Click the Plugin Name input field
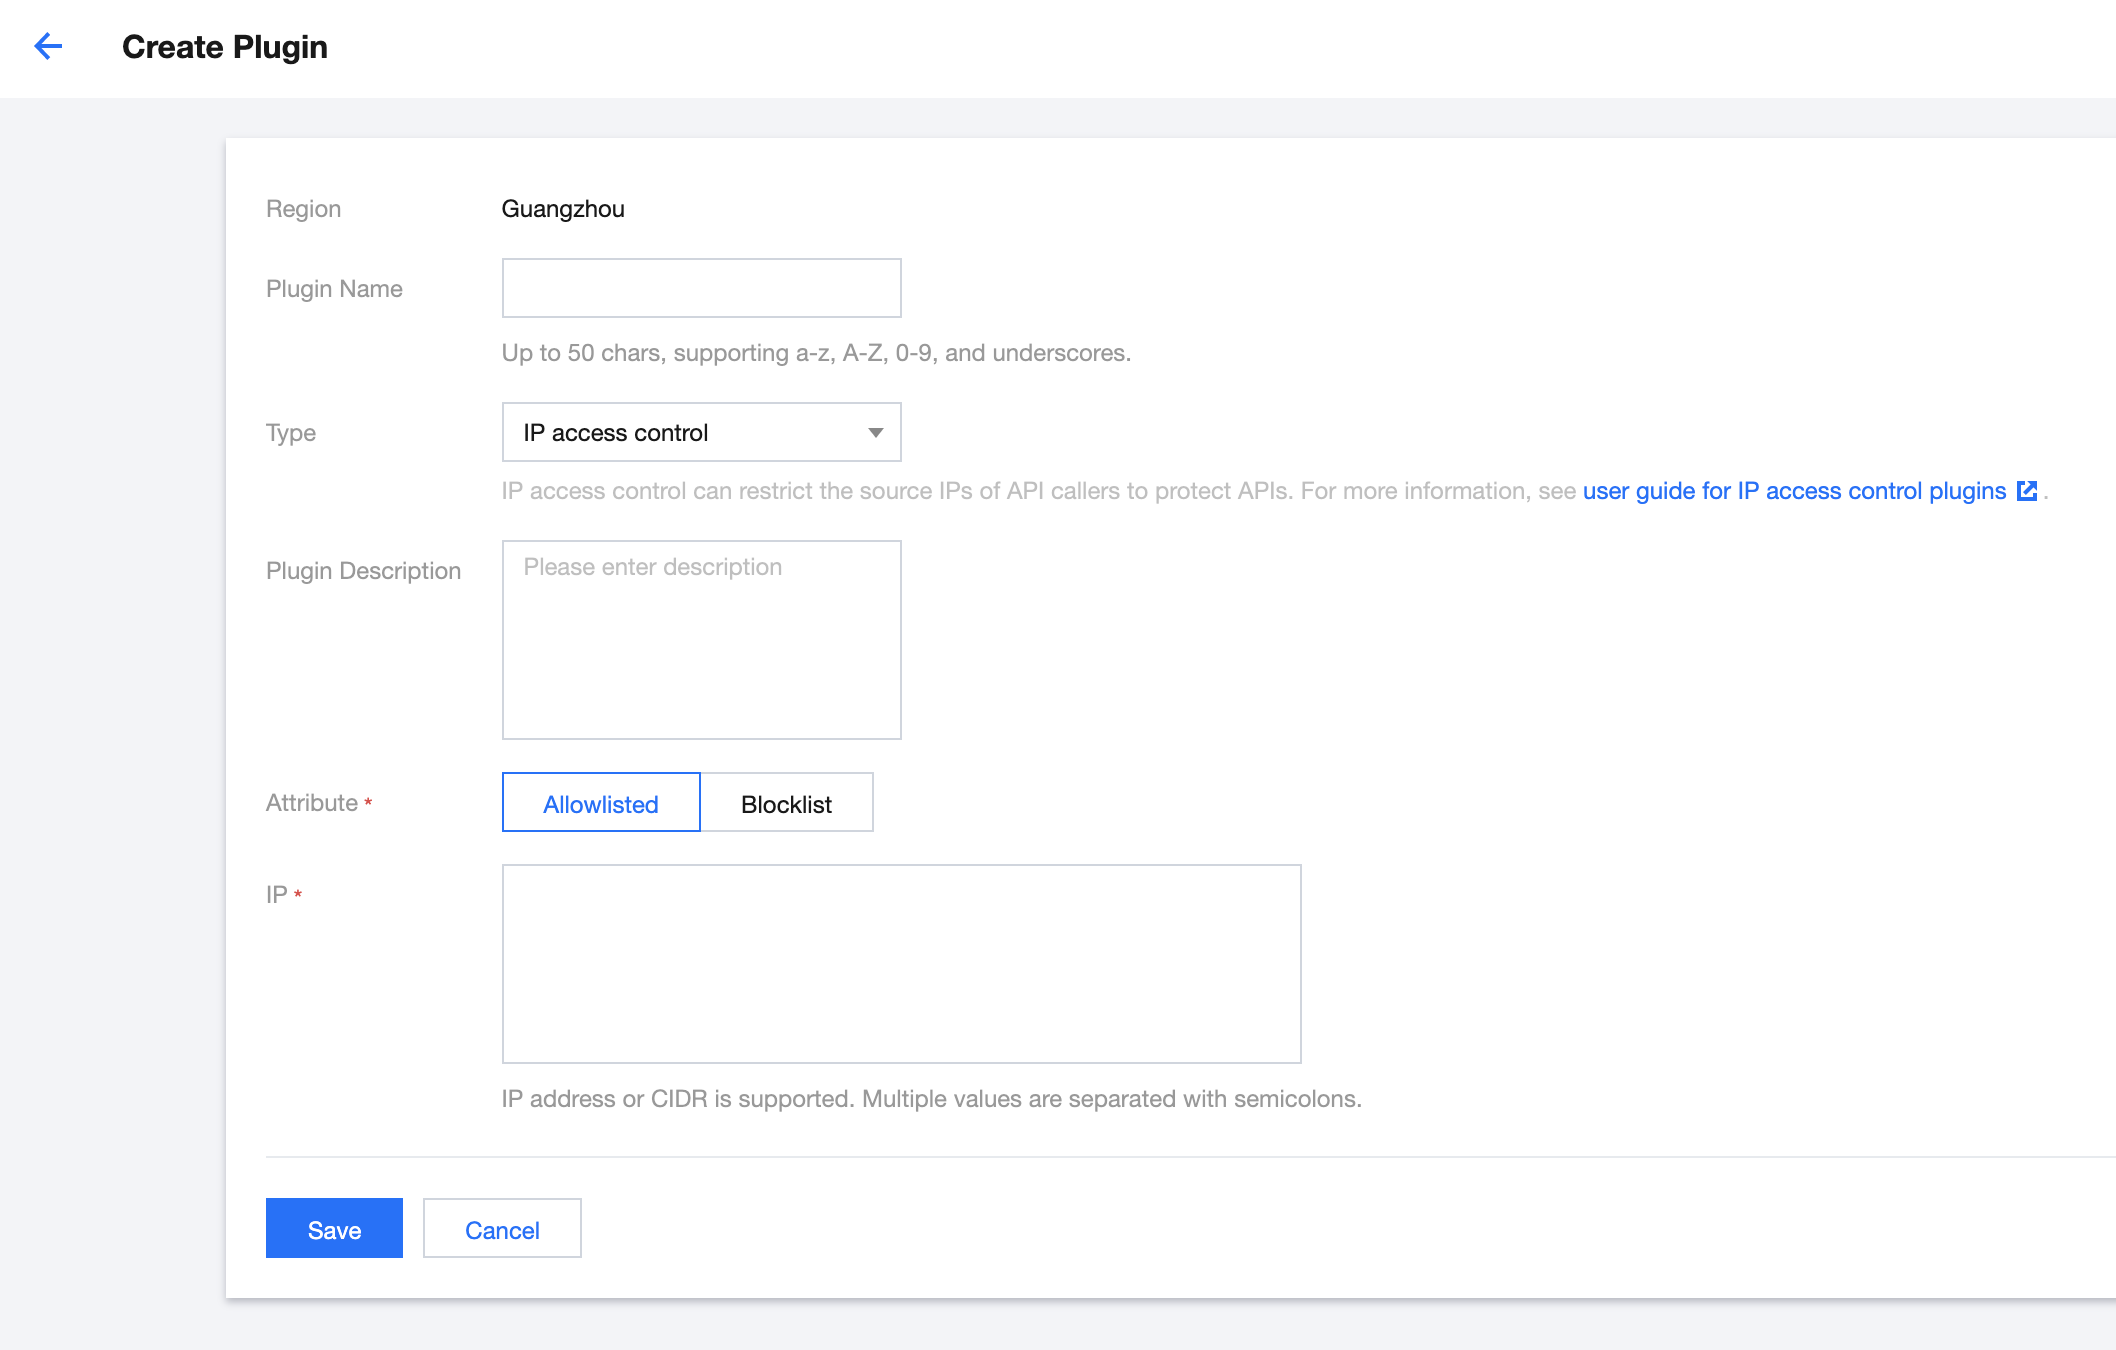 (701, 289)
